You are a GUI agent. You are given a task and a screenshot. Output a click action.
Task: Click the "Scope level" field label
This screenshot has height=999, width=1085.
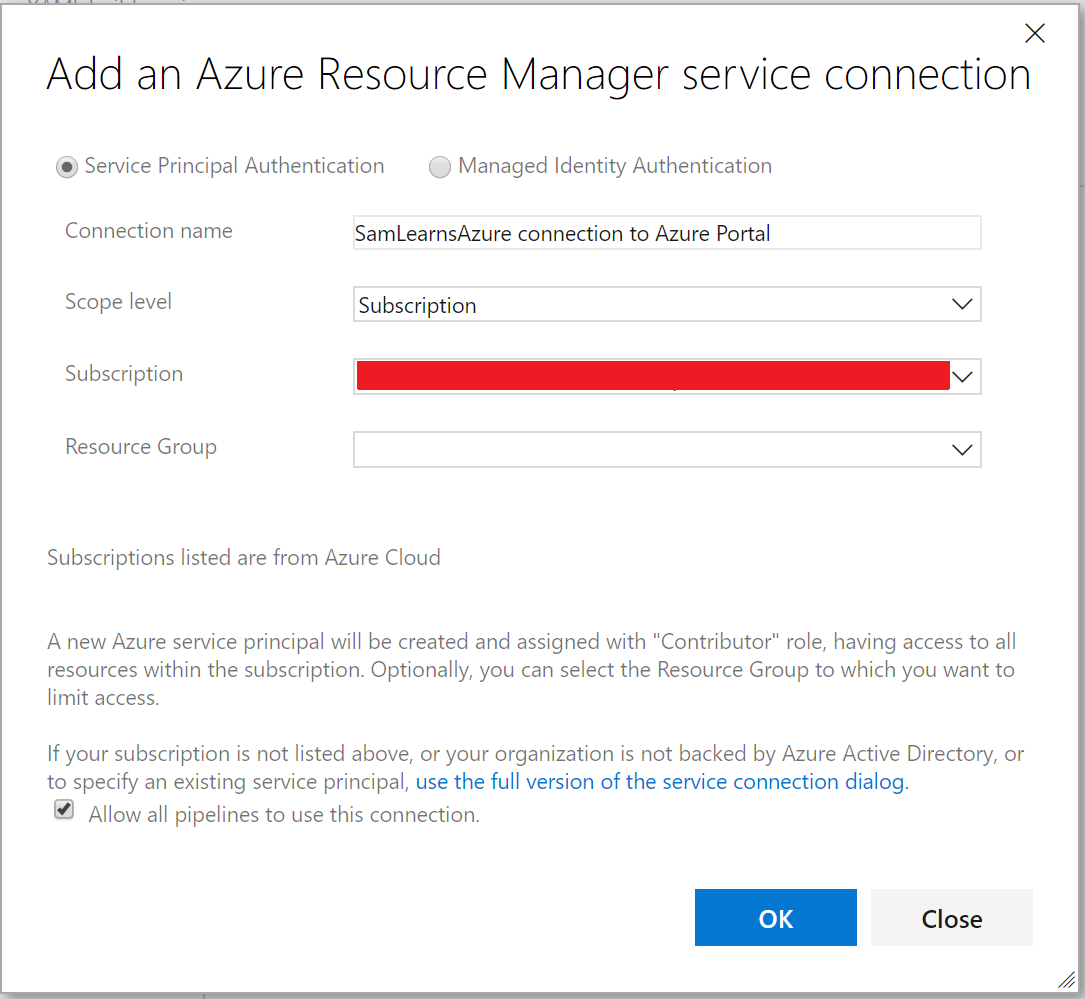118,302
